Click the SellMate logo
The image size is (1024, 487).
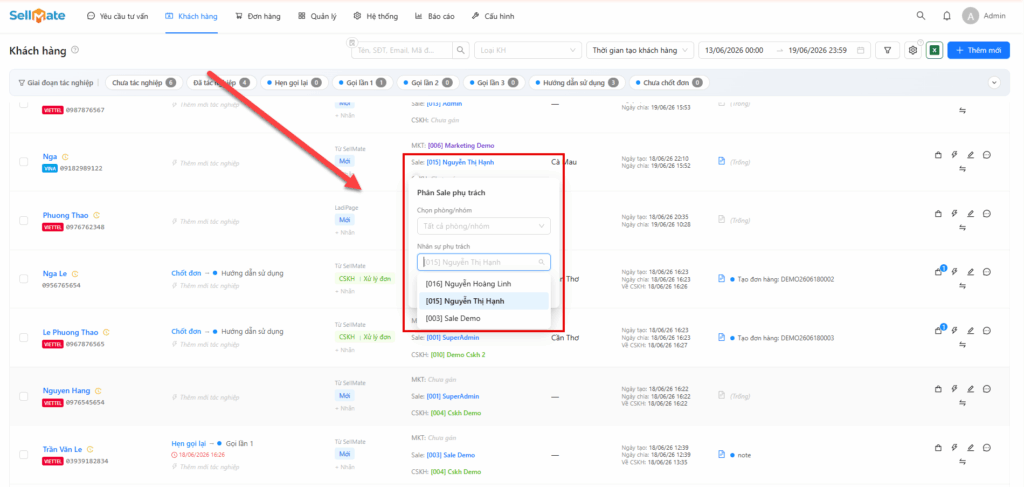[x=37, y=16]
